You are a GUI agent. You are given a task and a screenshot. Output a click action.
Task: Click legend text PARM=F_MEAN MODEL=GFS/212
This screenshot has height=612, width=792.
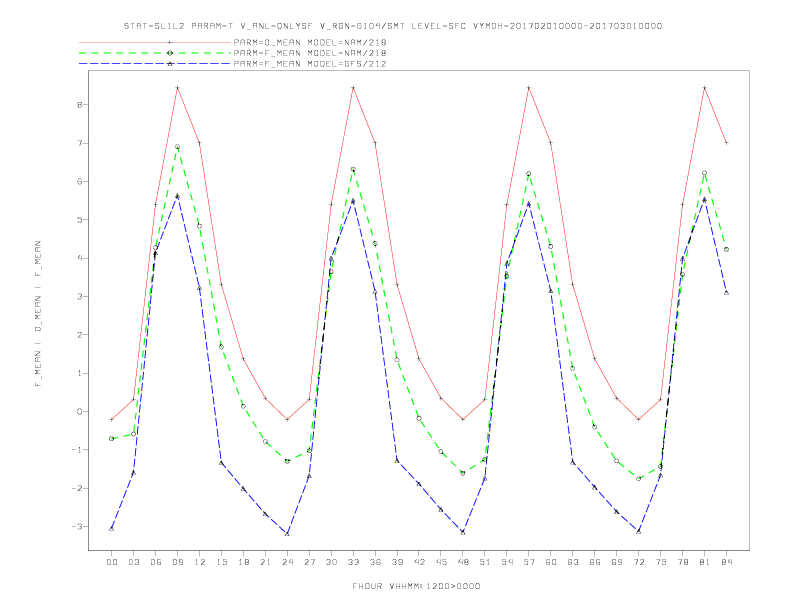coord(310,64)
